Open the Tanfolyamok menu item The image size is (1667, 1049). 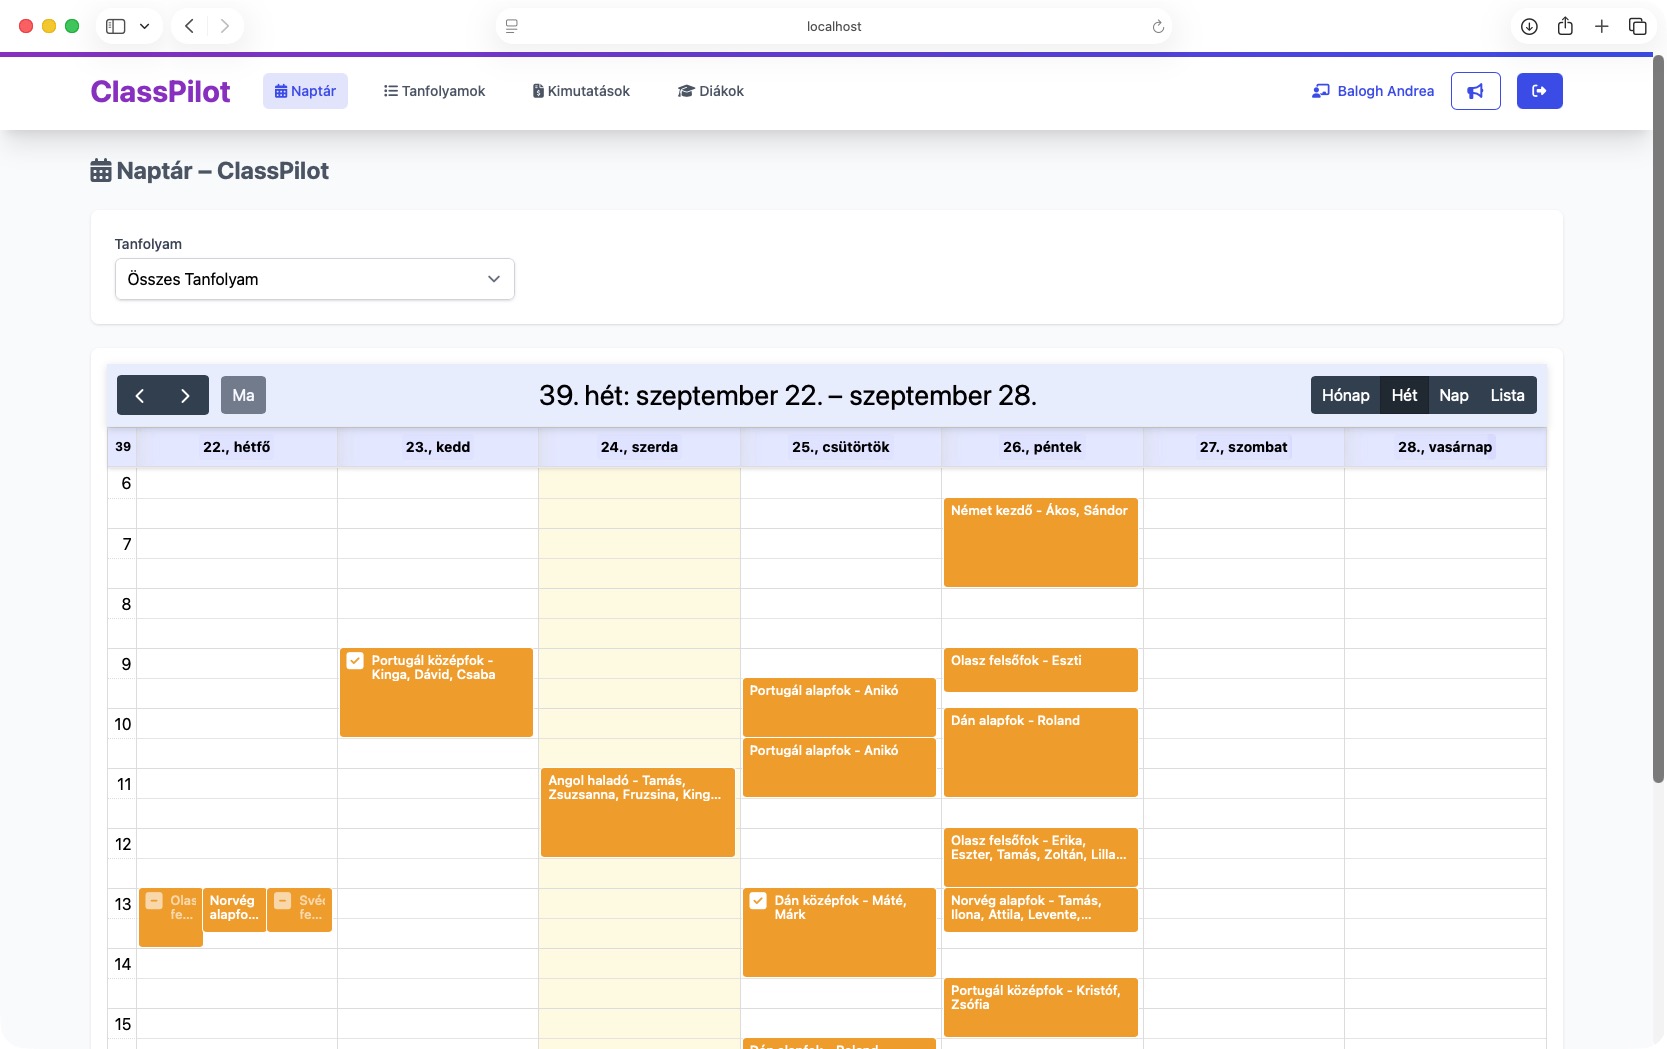(434, 91)
